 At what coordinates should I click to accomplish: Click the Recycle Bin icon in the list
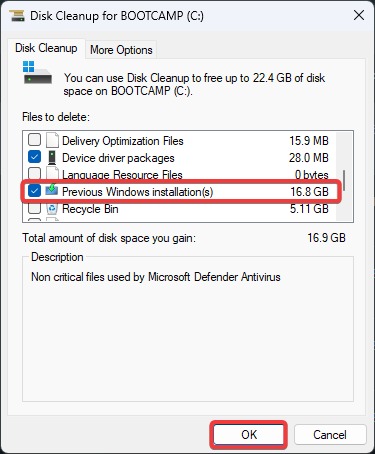click(52, 209)
